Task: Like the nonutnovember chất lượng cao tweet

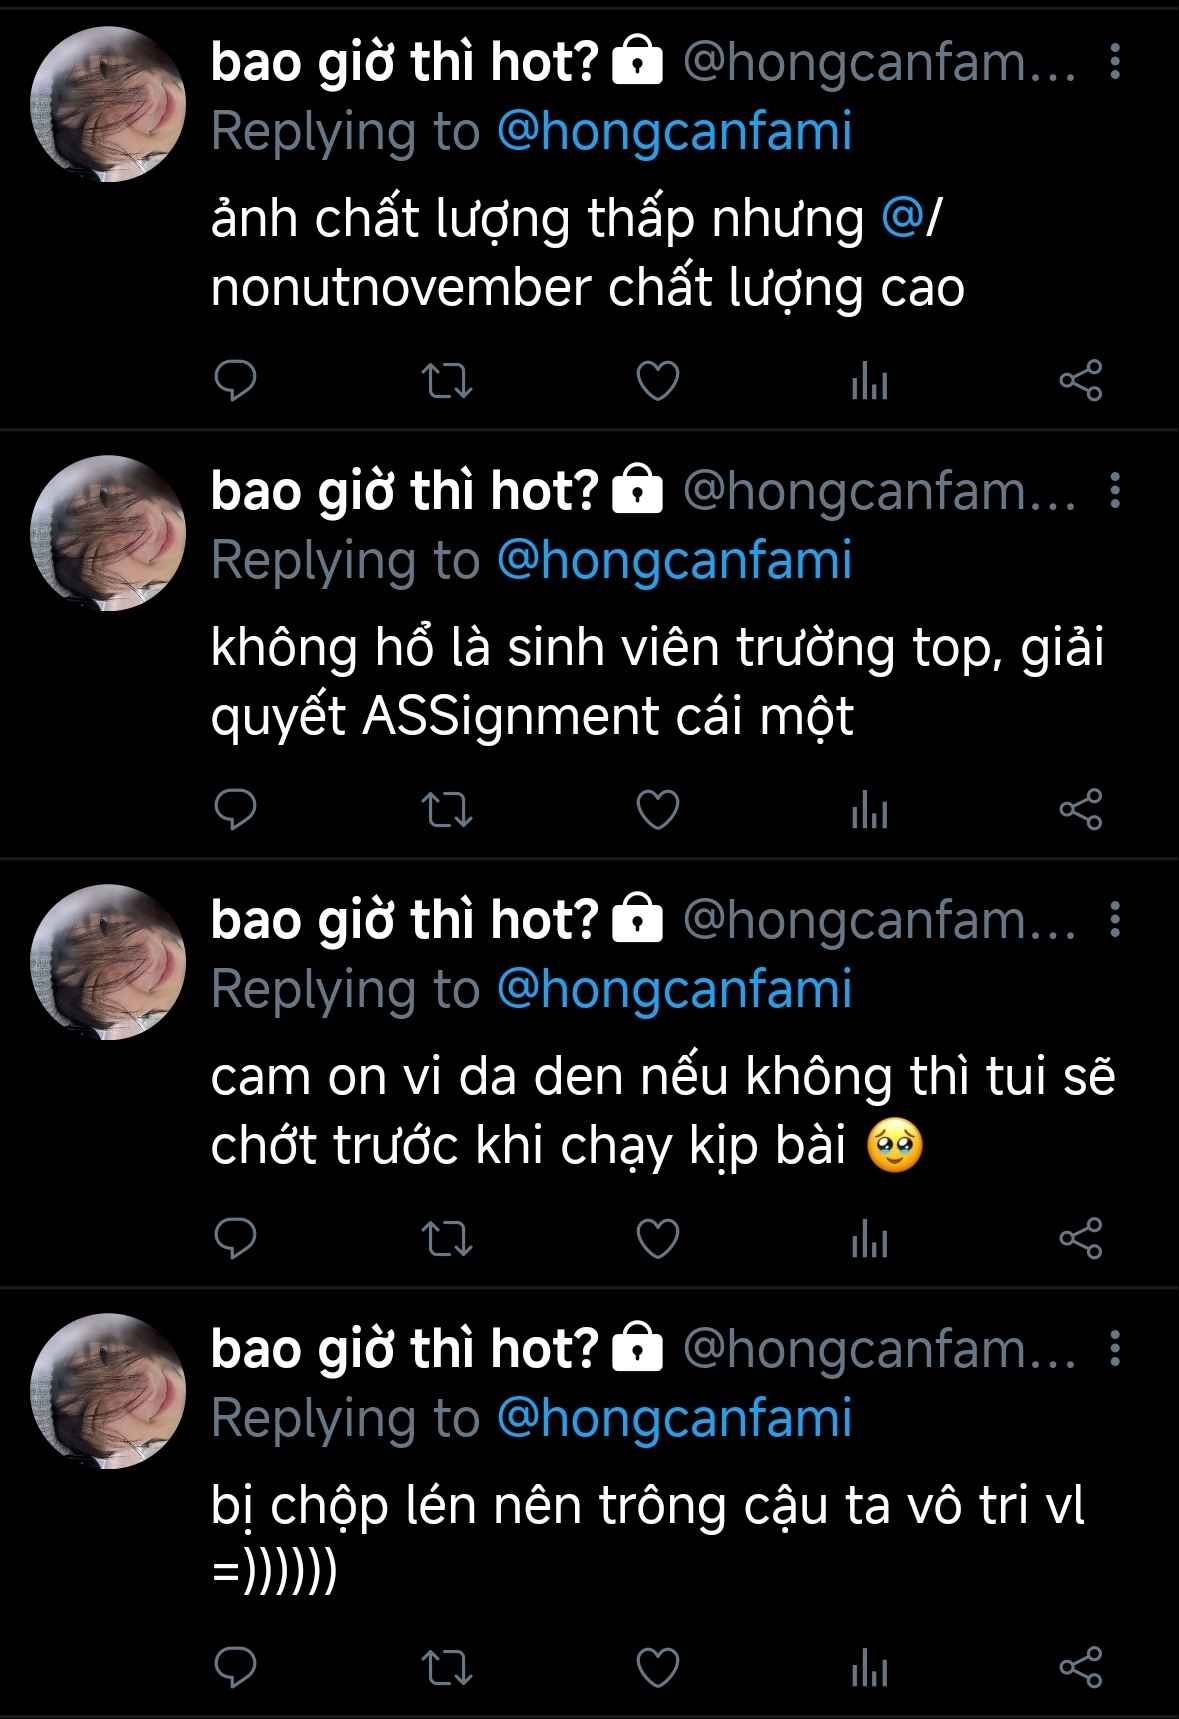Action: 658,381
